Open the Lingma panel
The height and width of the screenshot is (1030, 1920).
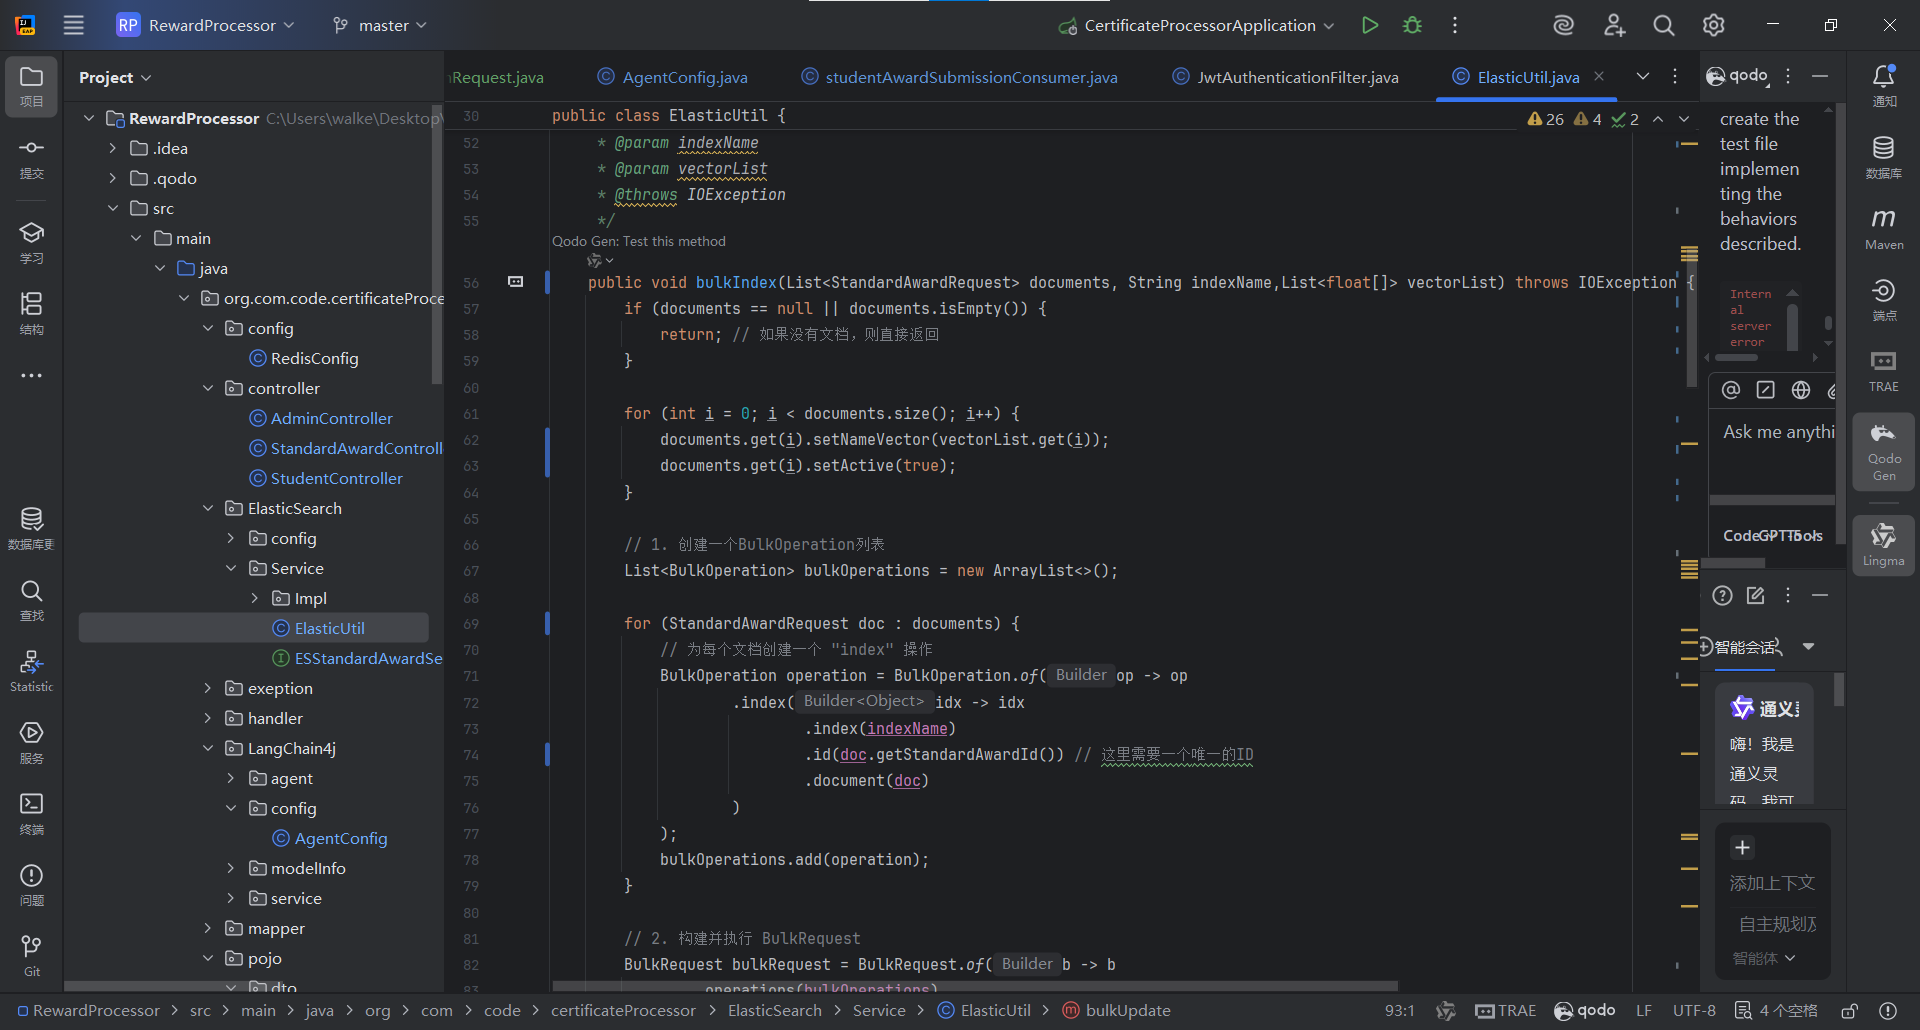click(x=1884, y=545)
